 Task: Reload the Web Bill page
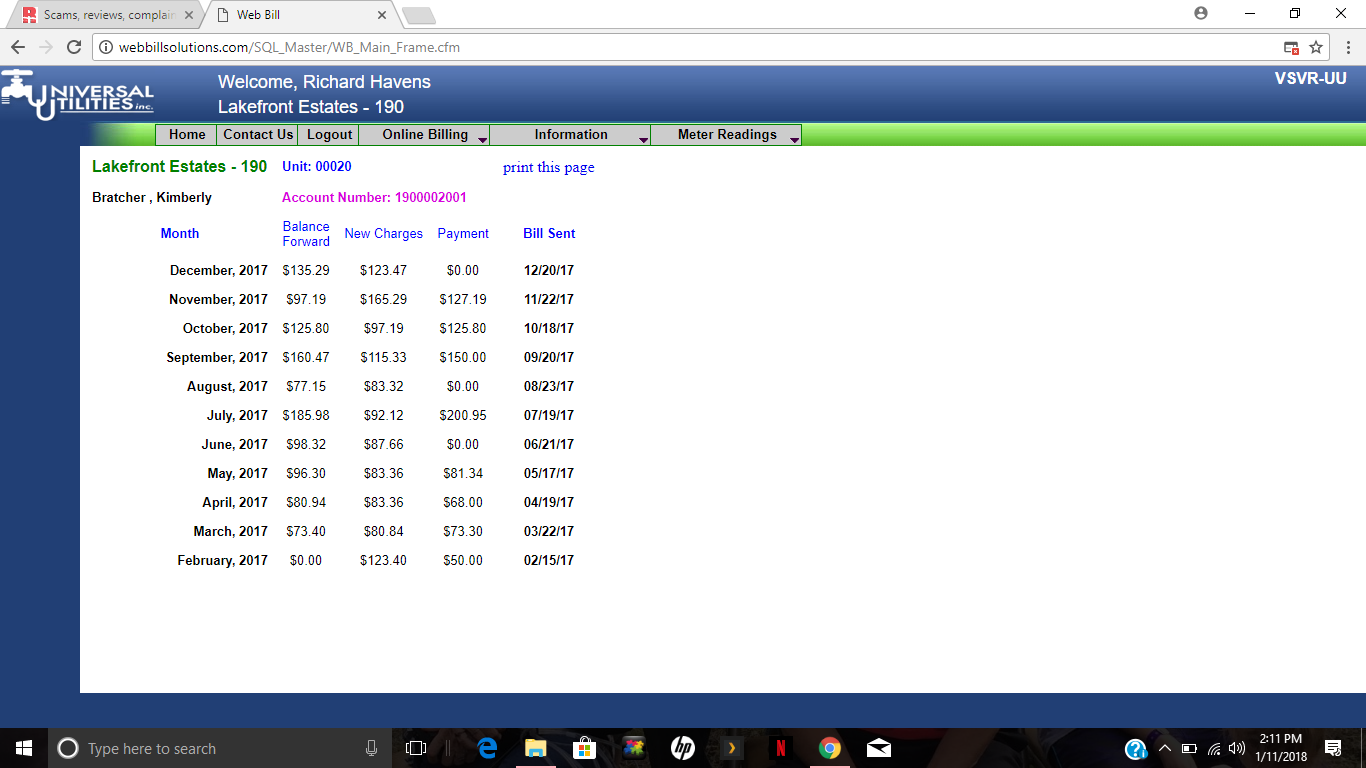pyautogui.click(x=74, y=47)
